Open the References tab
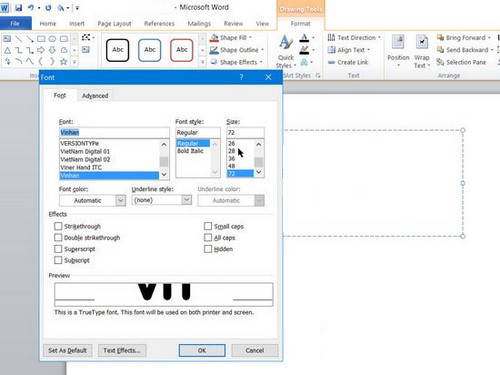 [x=159, y=24]
